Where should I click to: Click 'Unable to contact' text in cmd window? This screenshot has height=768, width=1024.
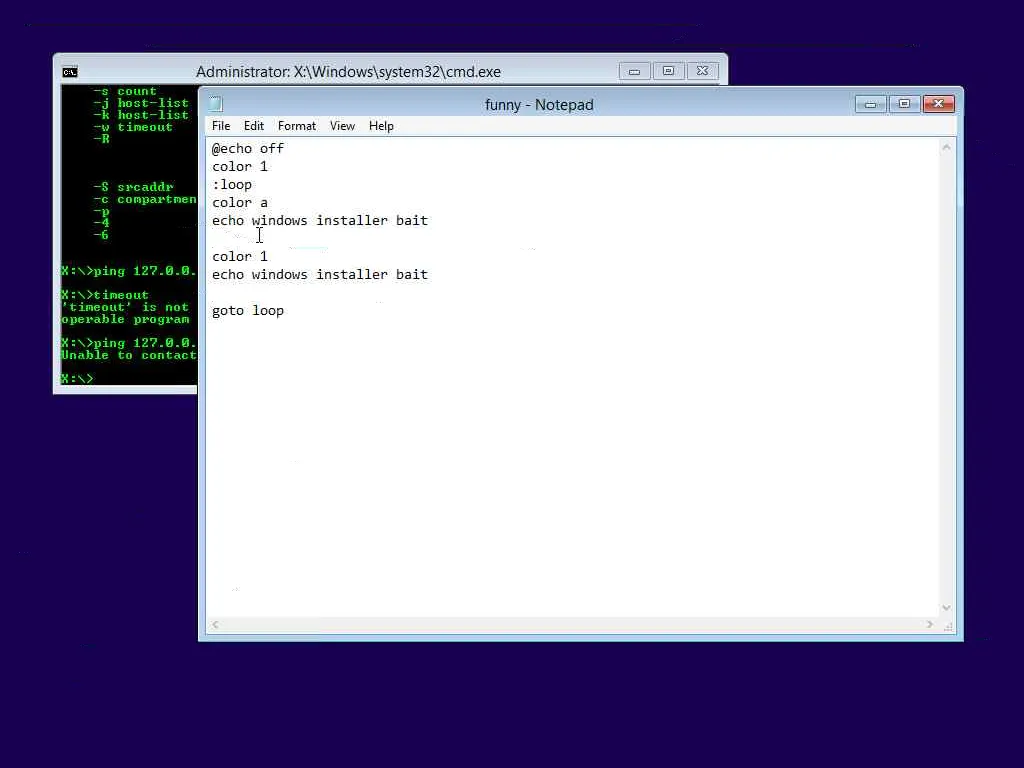pos(129,355)
